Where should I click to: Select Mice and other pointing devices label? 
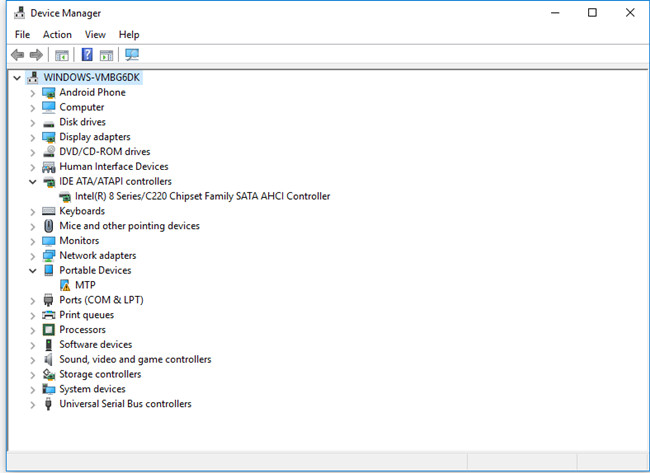coord(129,226)
